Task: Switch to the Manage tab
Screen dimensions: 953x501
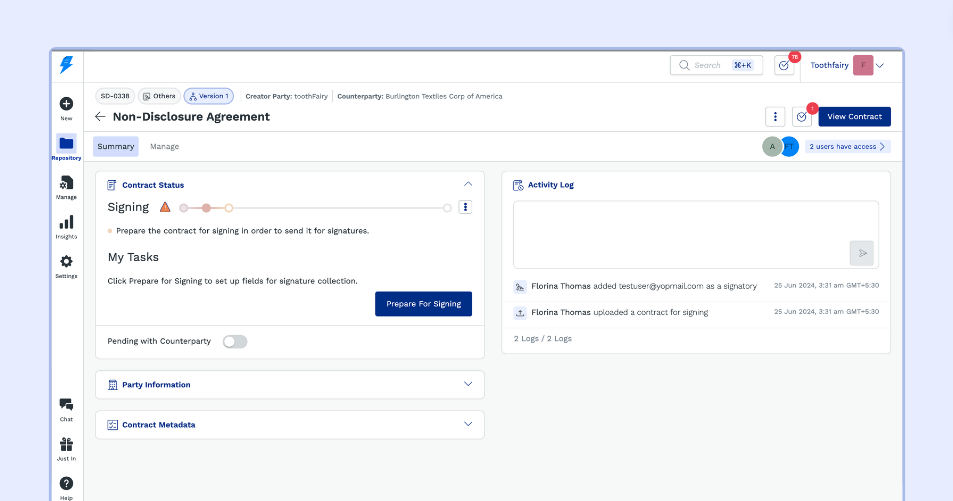Action: 164,147
